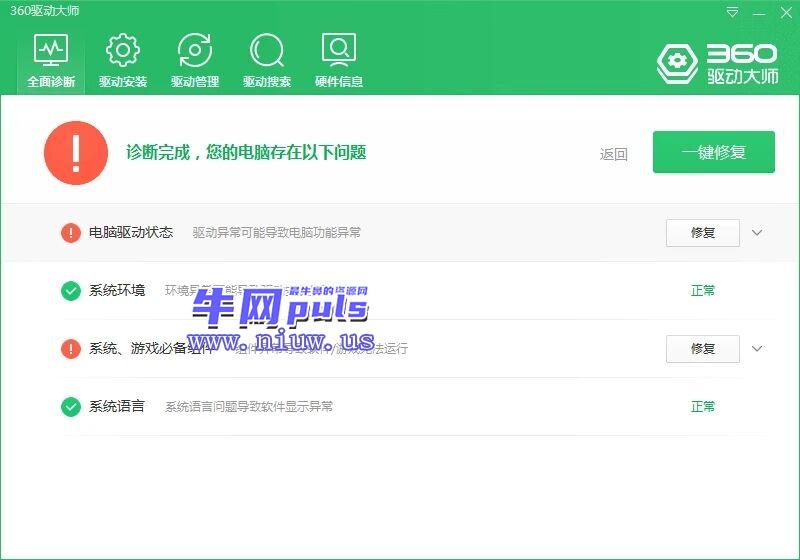
Task: Select the 系统语言 row label
Action: [x=117, y=406]
